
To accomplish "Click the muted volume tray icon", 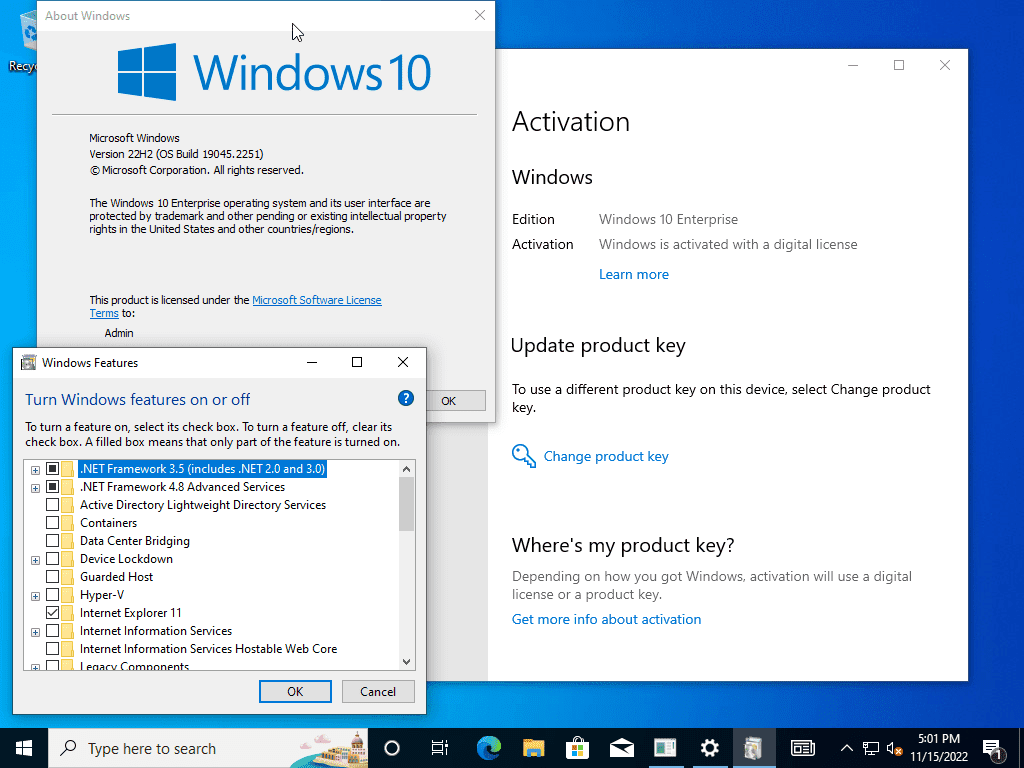I will click(894, 748).
